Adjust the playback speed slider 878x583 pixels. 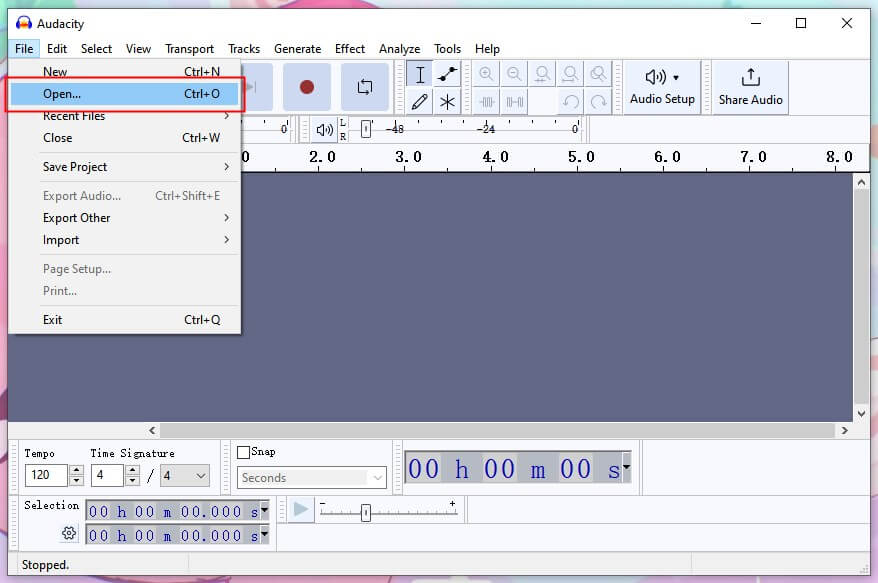coord(366,512)
